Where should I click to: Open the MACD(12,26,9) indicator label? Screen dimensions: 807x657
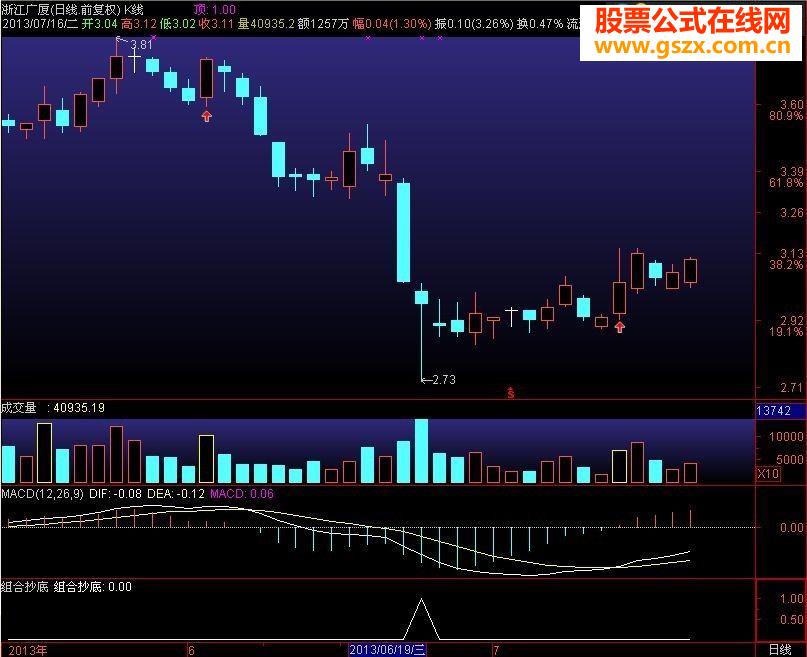[43, 494]
